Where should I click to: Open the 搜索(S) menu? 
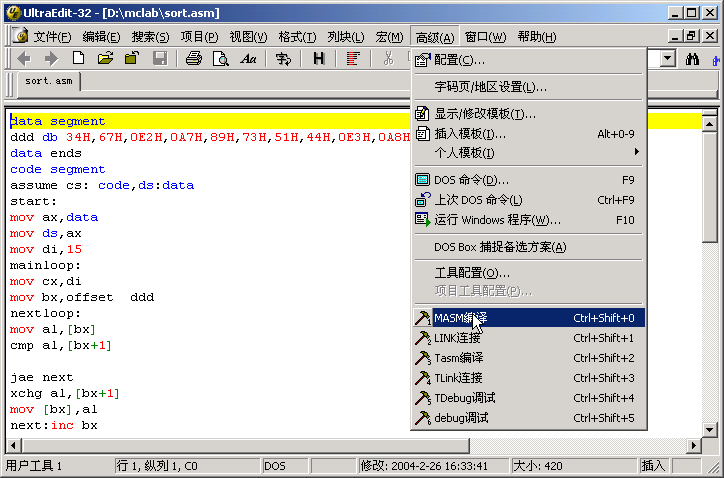150,37
